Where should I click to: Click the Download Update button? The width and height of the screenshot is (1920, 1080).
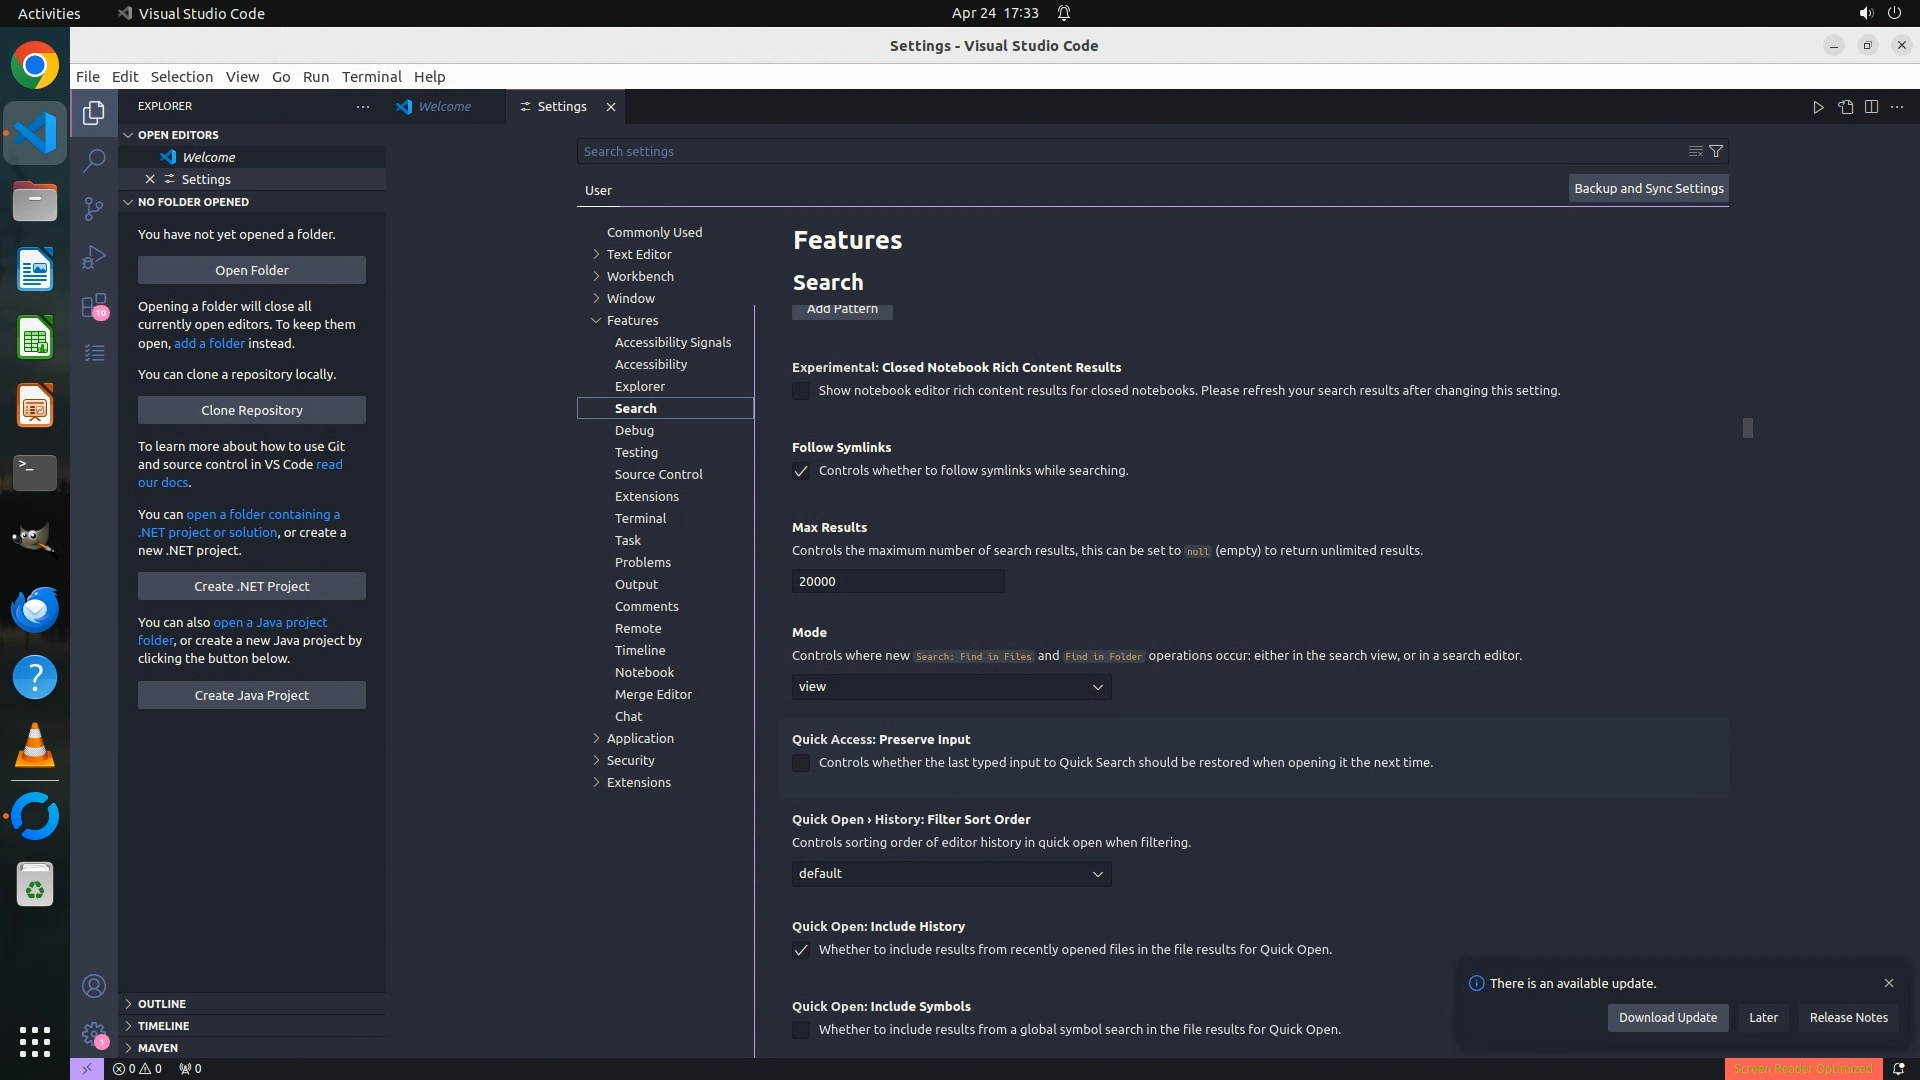1667,1018
